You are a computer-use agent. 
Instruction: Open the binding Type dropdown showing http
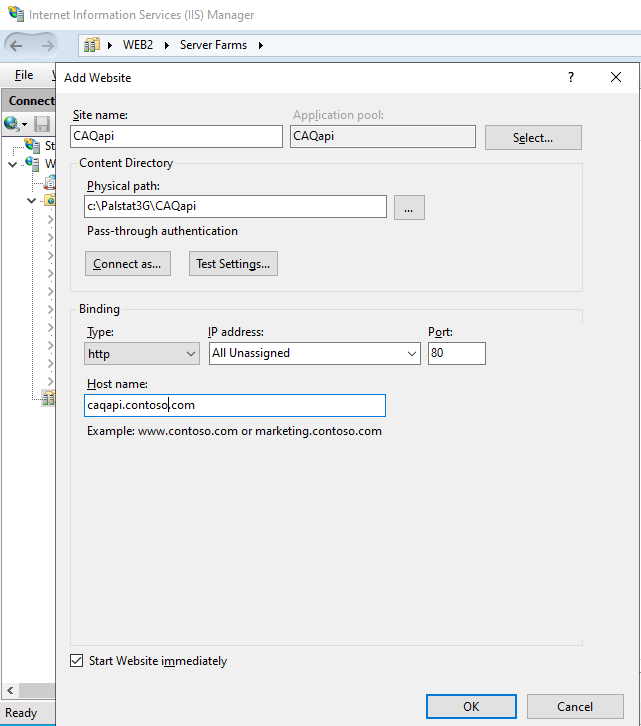pos(142,354)
